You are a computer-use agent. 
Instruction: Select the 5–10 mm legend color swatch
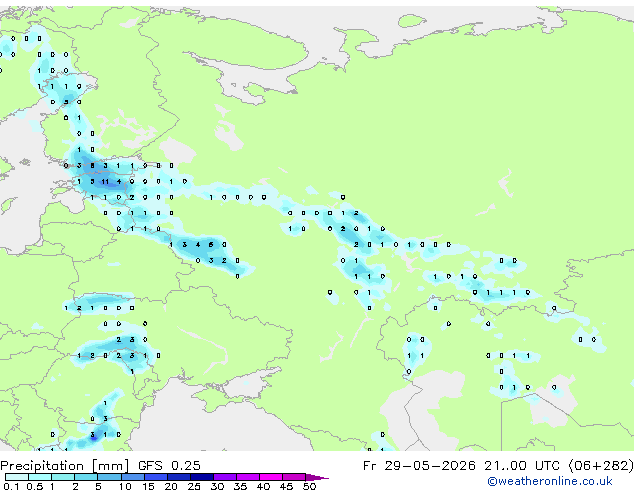coord(109,477)
